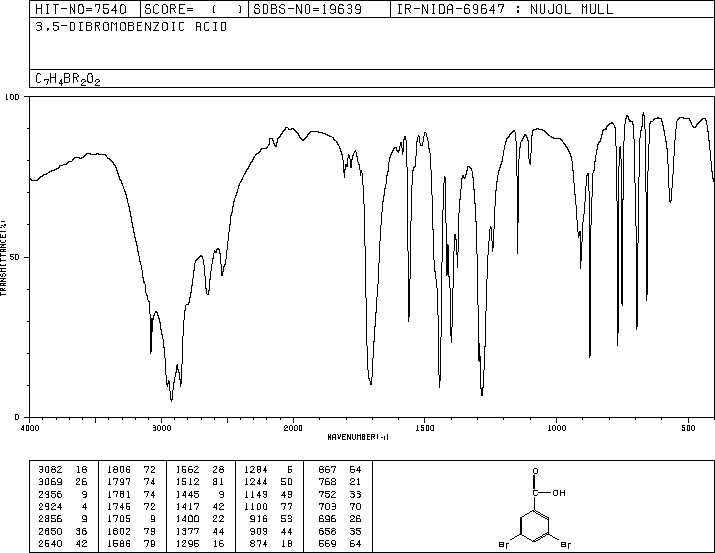Viewport: 715px width, 553px height.
Task: Select the 1400 peak entry
Action: coord(200,519)
